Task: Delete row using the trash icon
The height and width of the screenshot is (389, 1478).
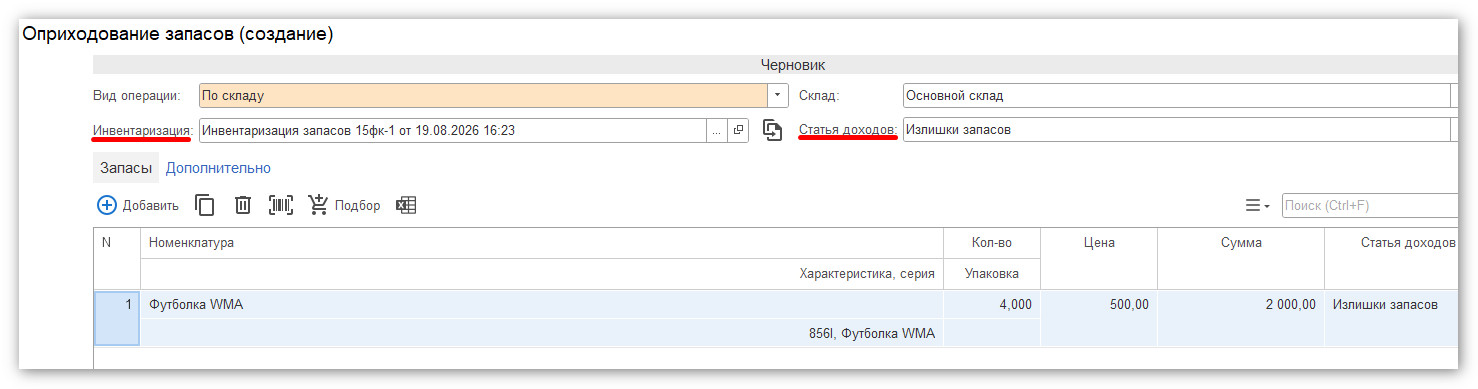Action: coord(242,205)
